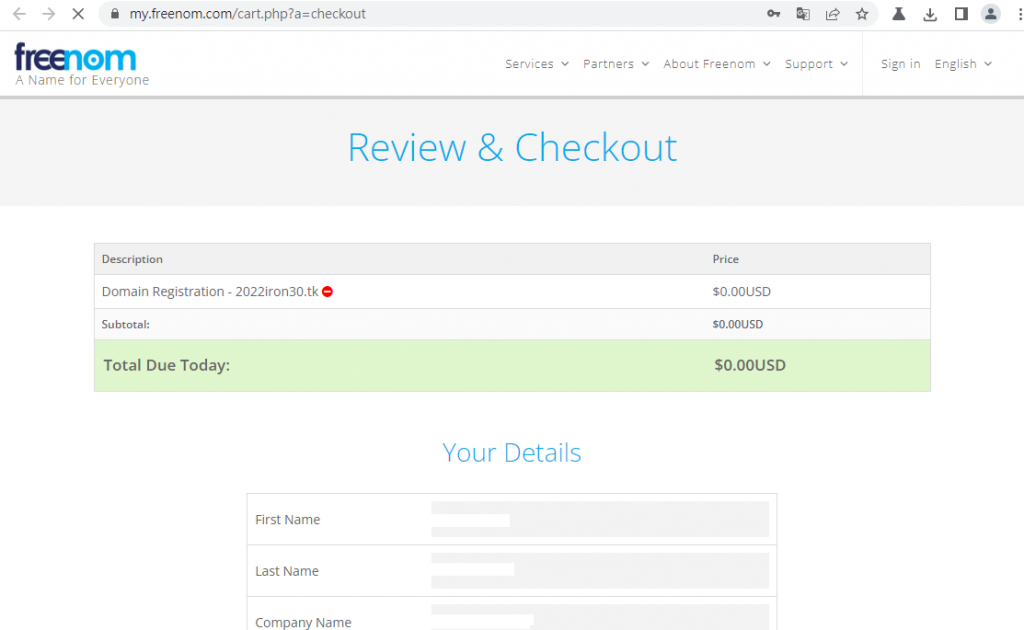Click the share page icon

[x=832, y=14]
